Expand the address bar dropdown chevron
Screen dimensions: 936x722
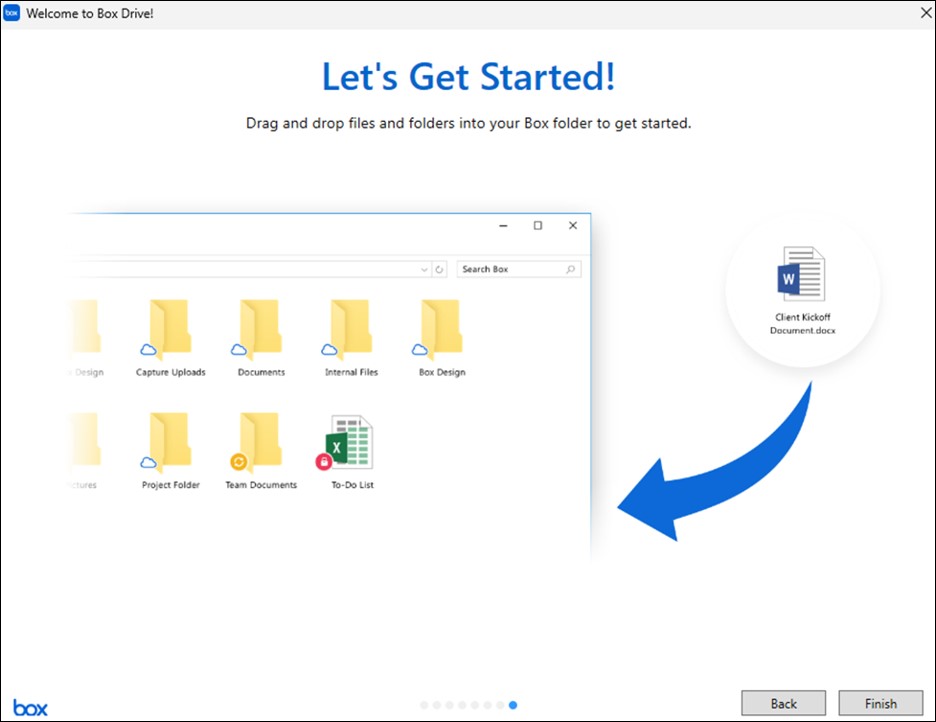click(x=424, y=269)
